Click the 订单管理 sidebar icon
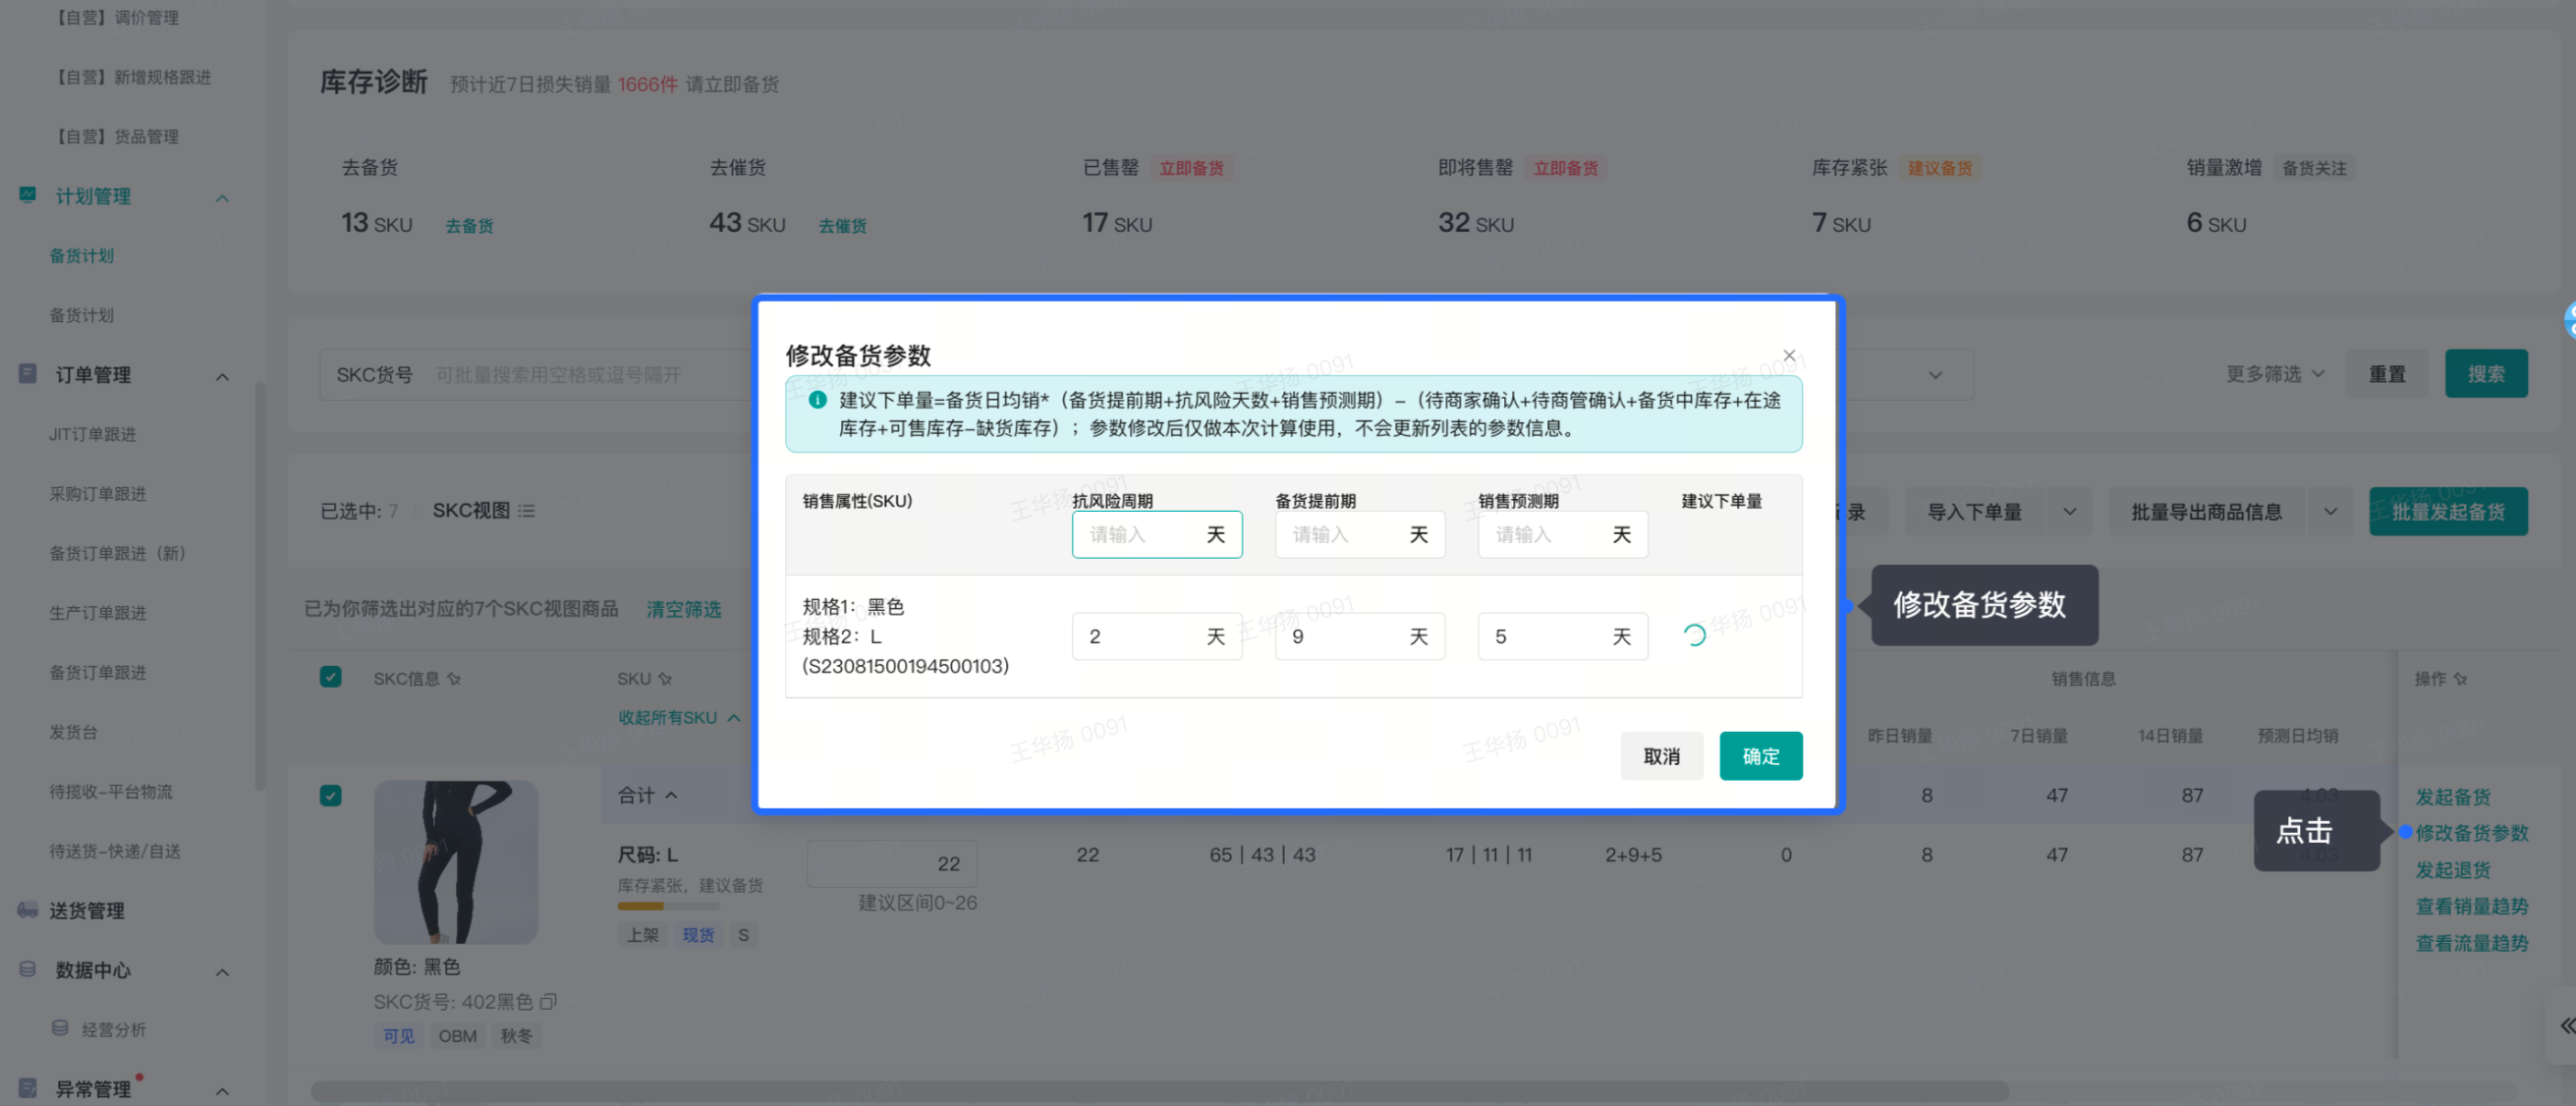This screenshot has width=2576, height=1106. [28, 373]
